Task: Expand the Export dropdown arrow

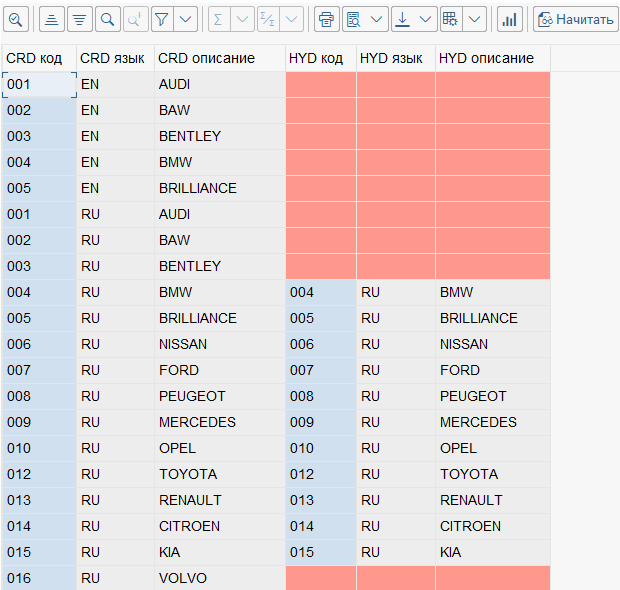Action: coord(425,19)
